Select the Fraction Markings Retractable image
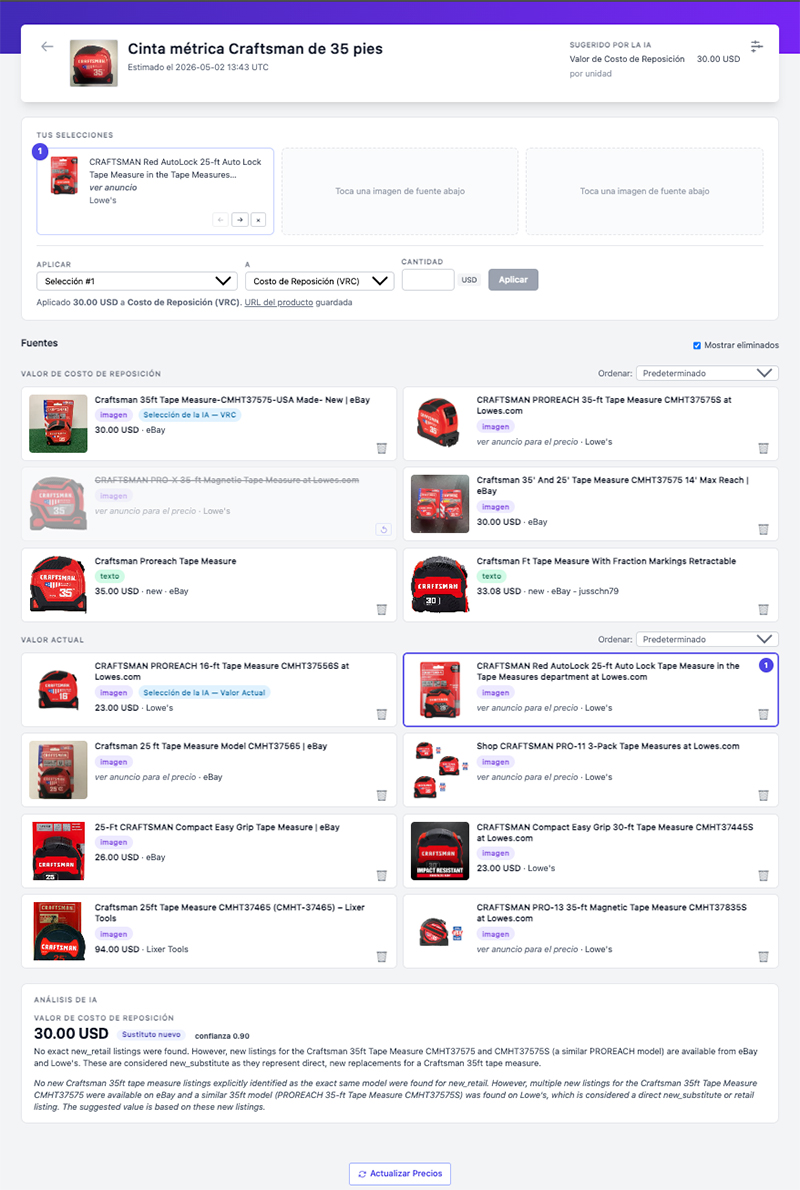 pyautogui.click(x=440, y=584)
